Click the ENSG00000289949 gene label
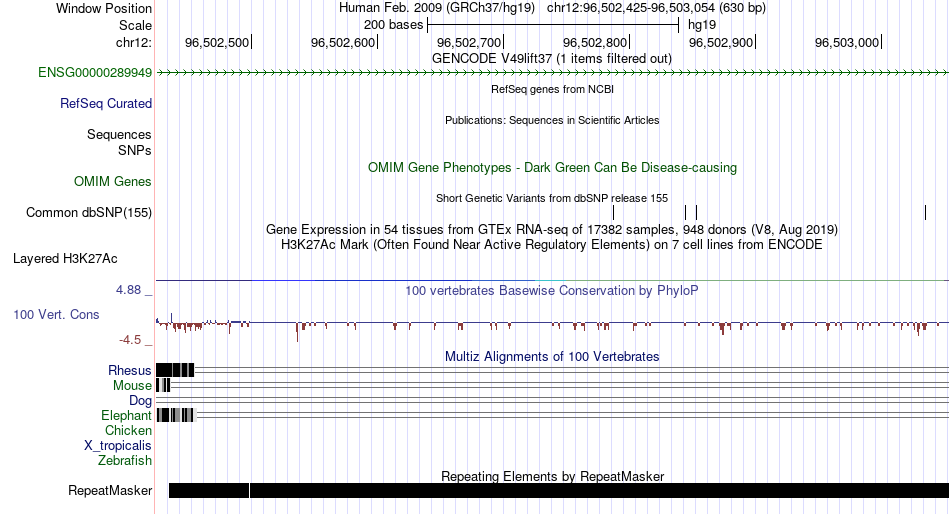Screen dimensions: 950x514 95,73
